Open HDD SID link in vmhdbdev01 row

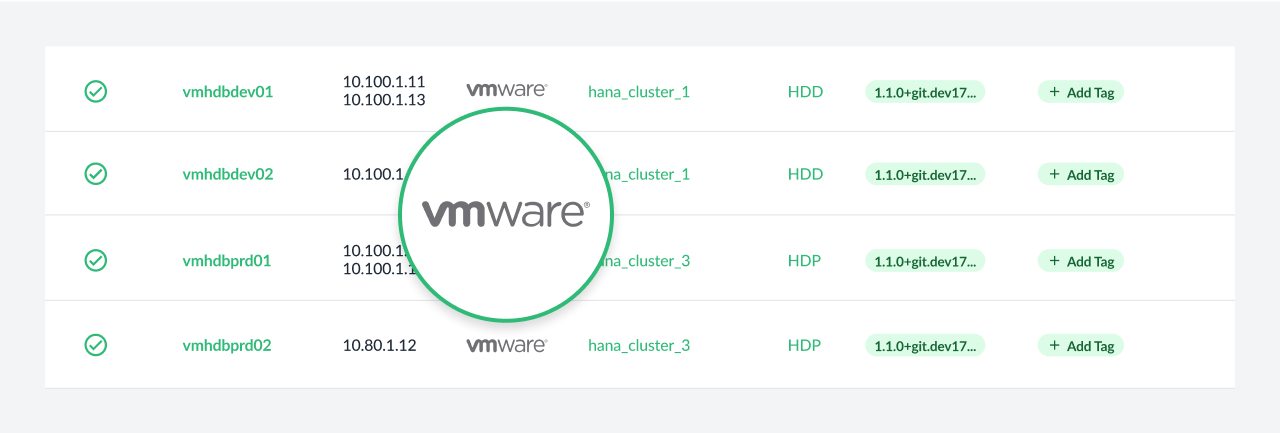coord(805,92)
